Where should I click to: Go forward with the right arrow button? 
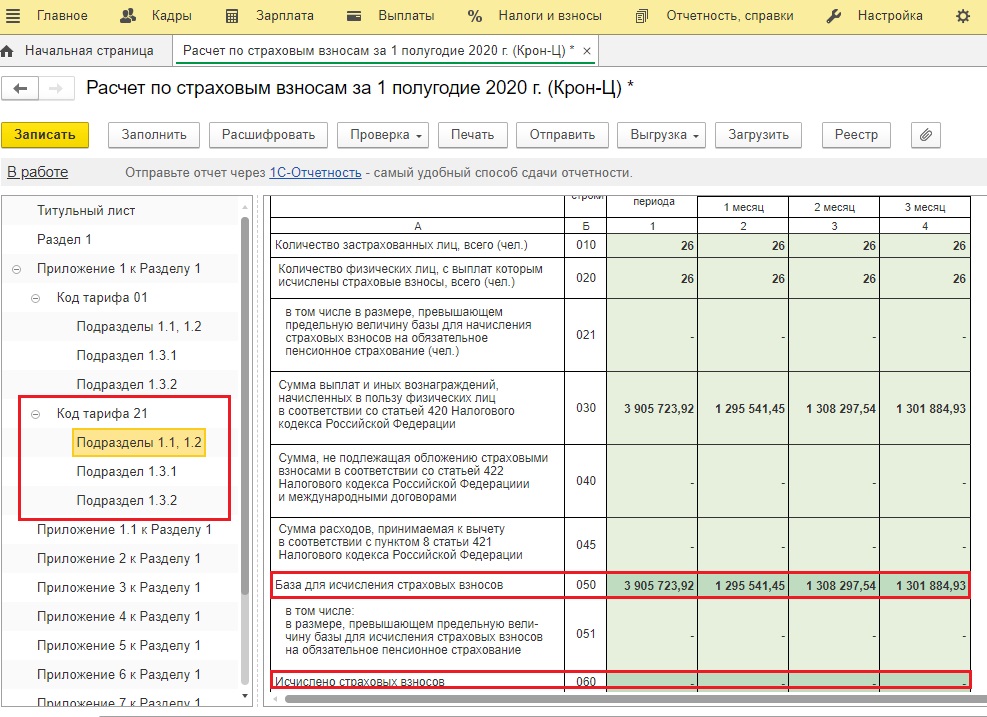click(56, 88)
